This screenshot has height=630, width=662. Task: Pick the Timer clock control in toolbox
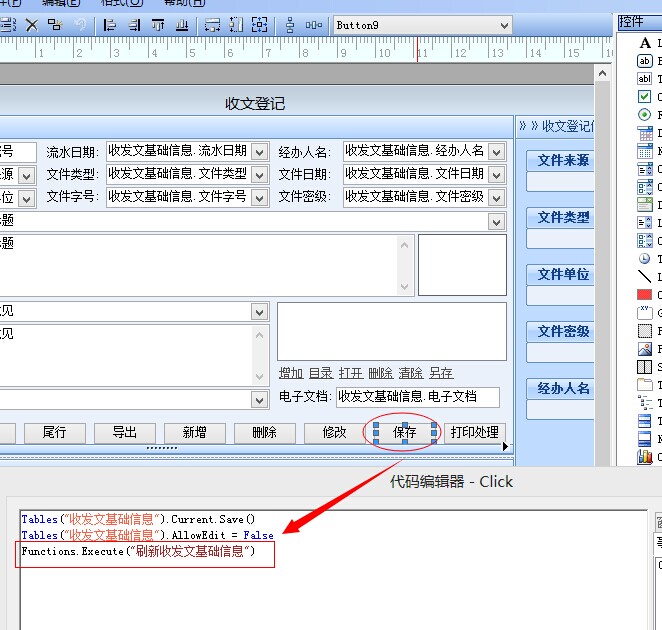[645, 258]
